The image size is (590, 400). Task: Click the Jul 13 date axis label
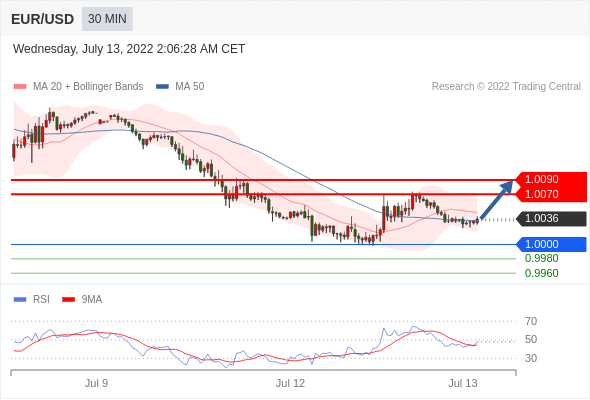pyautogui.click(x=463, y=383)
